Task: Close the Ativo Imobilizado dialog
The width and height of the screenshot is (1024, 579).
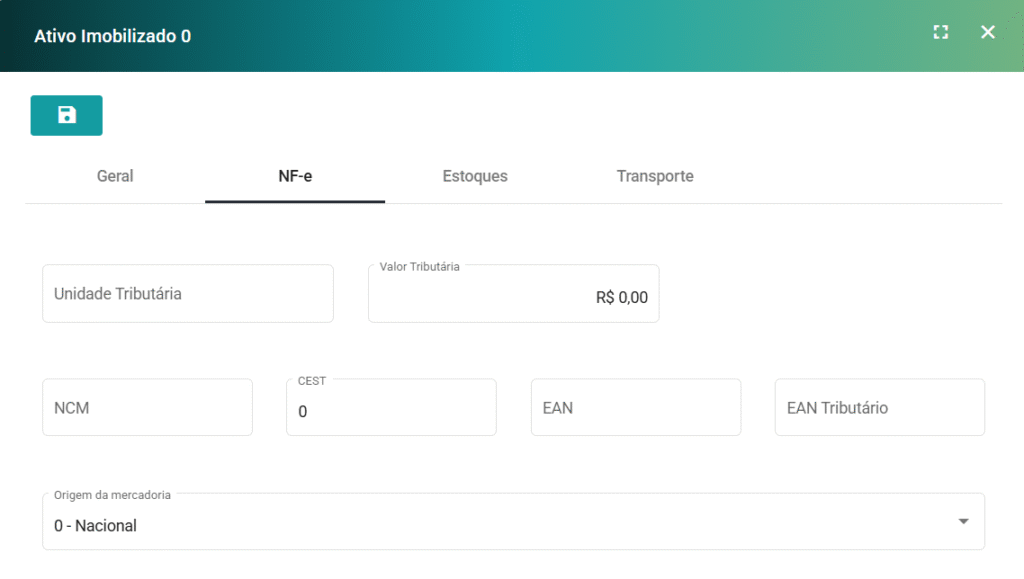Action: tap(988, 32)
